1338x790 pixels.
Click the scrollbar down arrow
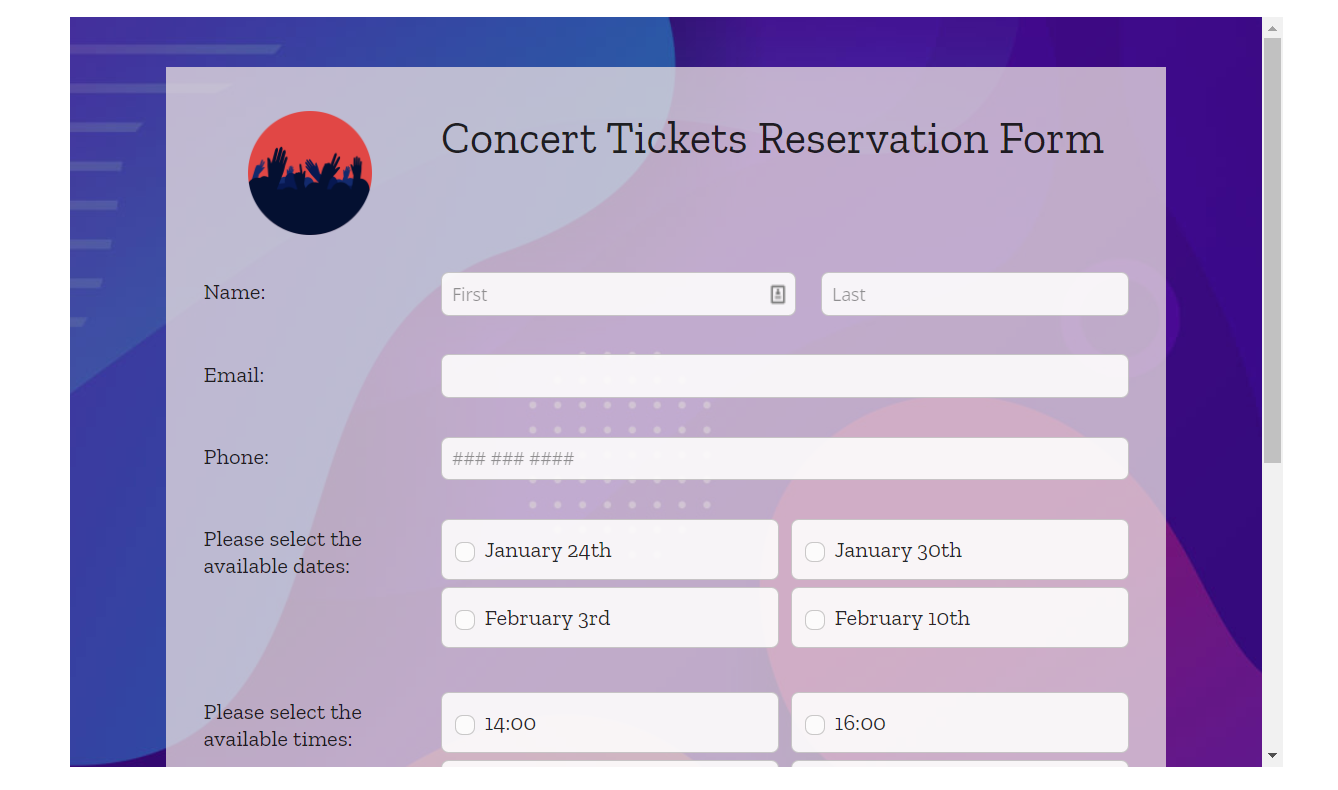click(x=1272, y=756)
